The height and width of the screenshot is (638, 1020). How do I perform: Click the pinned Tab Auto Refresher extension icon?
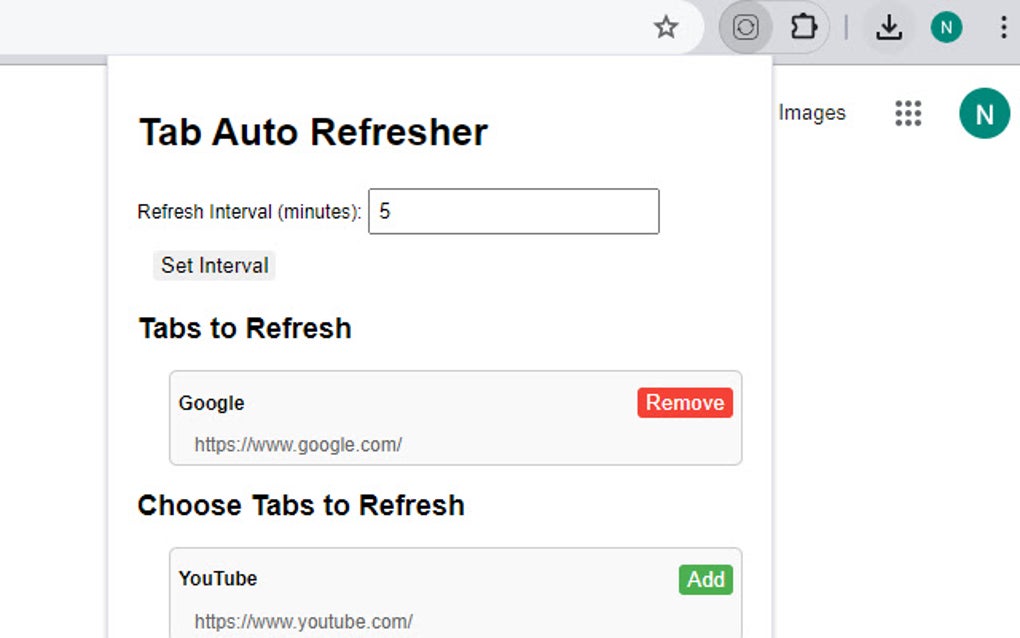744,27
